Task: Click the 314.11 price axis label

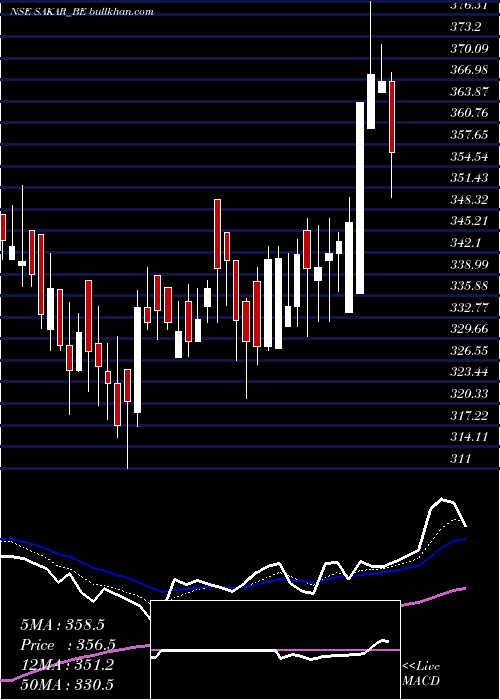Action: (469, 437)
